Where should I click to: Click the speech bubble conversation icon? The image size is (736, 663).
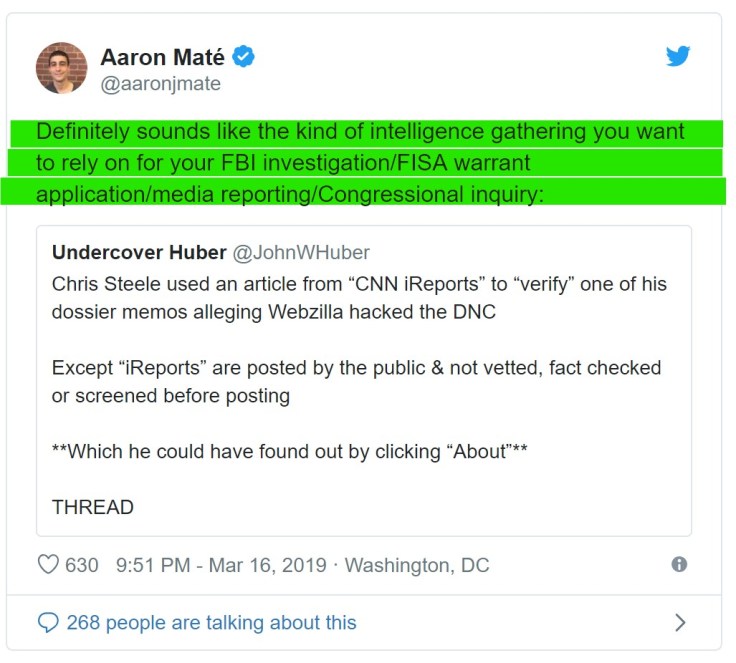(x=48, y=623)
